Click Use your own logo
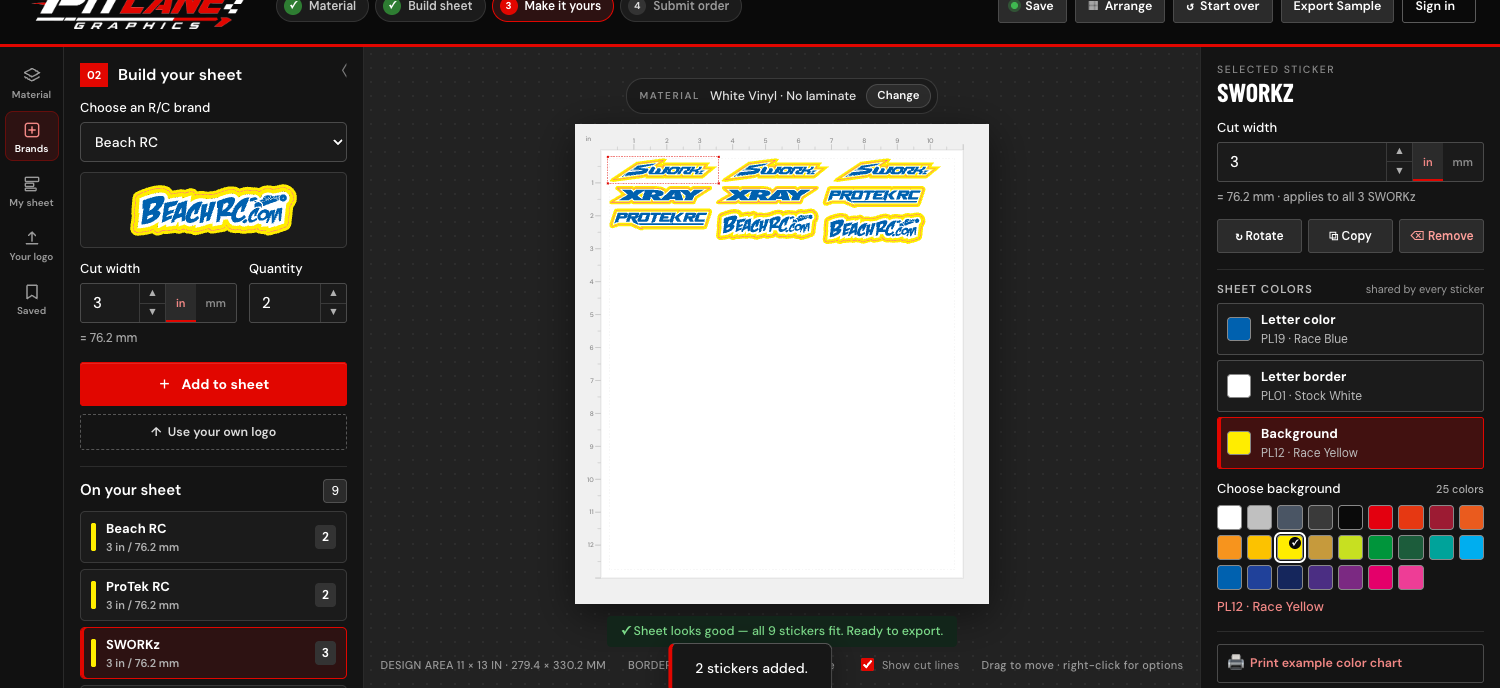This screenshot has height=688, width=1500. 213,432
